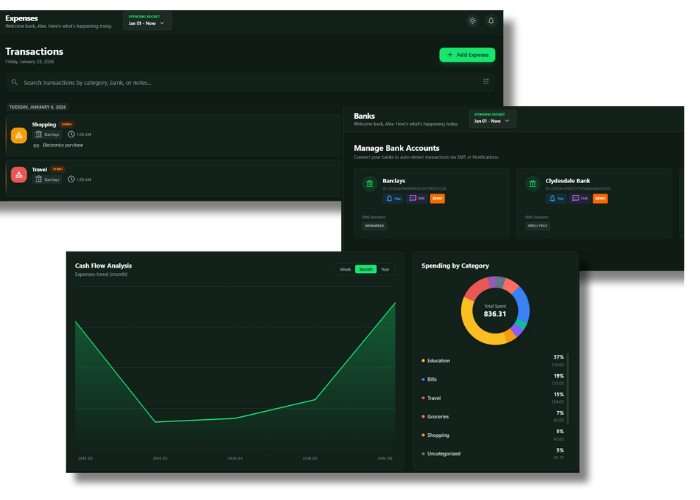Screen dimensions: 700x500
Task: Click the Barclays bank tag in Travel row
Action: pyautogui.click(x=47, y=179)
